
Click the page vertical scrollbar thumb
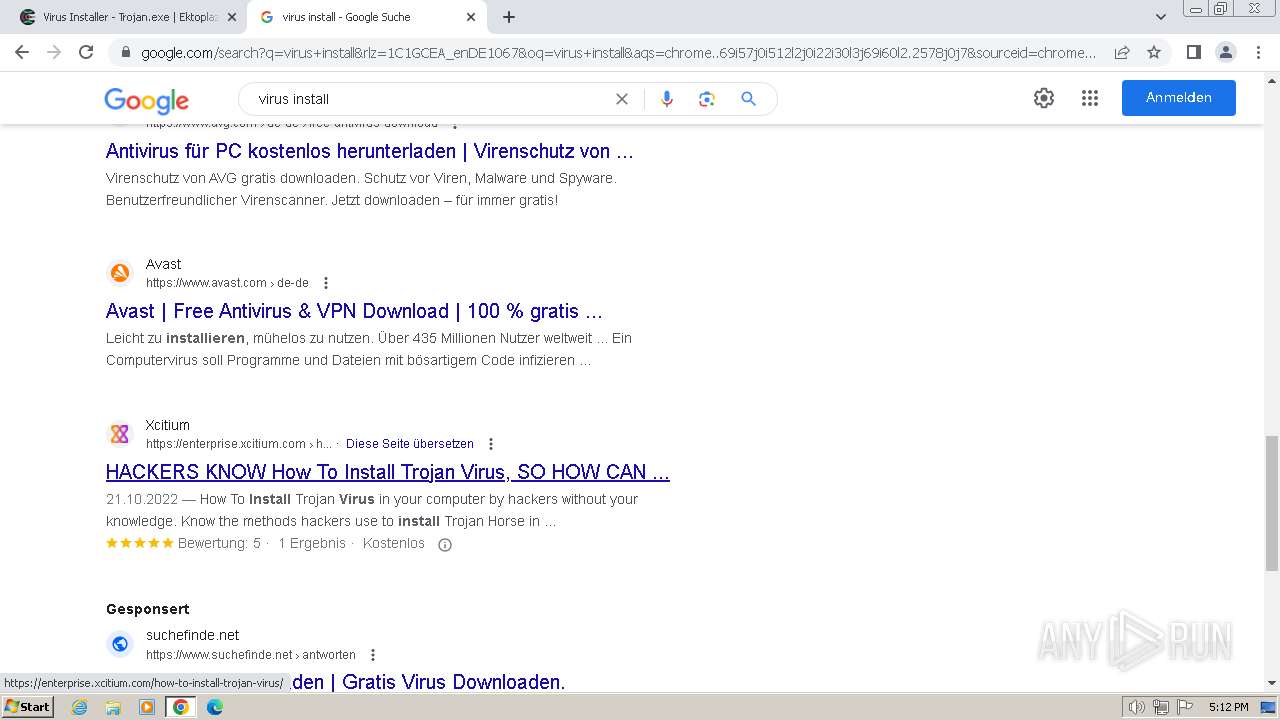point(1271,503)
